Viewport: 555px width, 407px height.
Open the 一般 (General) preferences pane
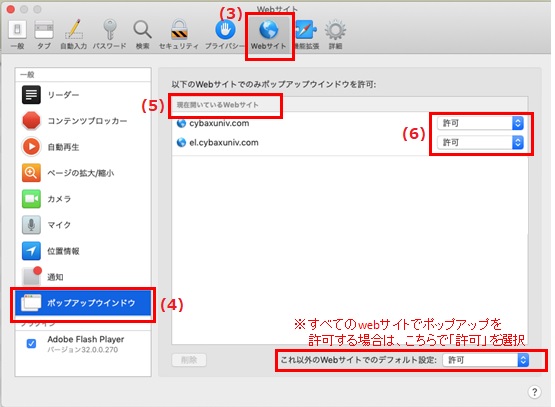(x=17, y=35)
